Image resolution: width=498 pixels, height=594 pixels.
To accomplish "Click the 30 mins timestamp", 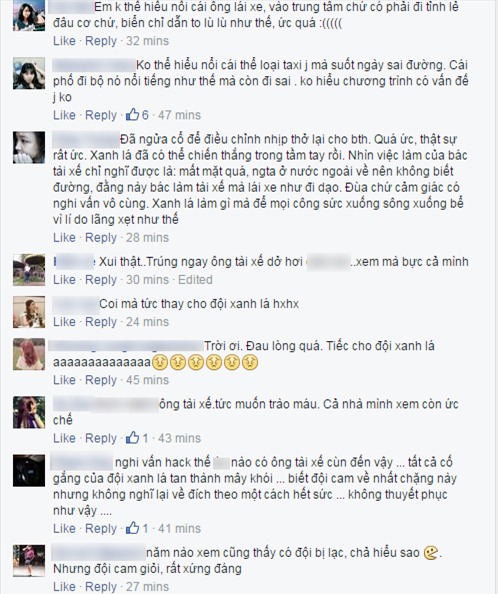I will click(147, 279).
